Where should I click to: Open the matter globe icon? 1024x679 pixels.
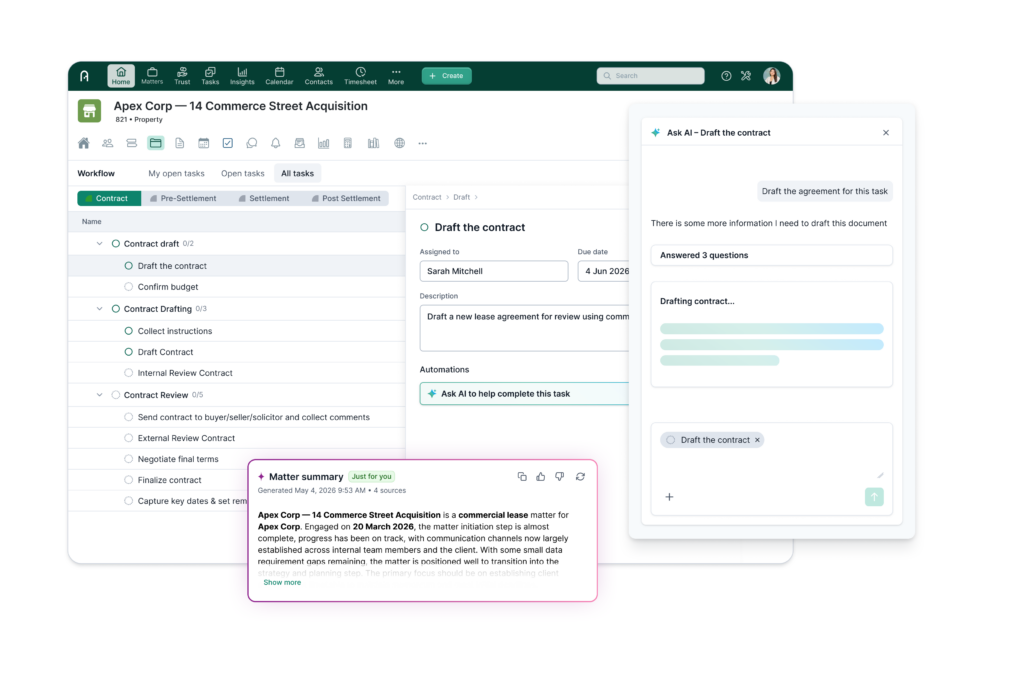click(x=399, y=143)
